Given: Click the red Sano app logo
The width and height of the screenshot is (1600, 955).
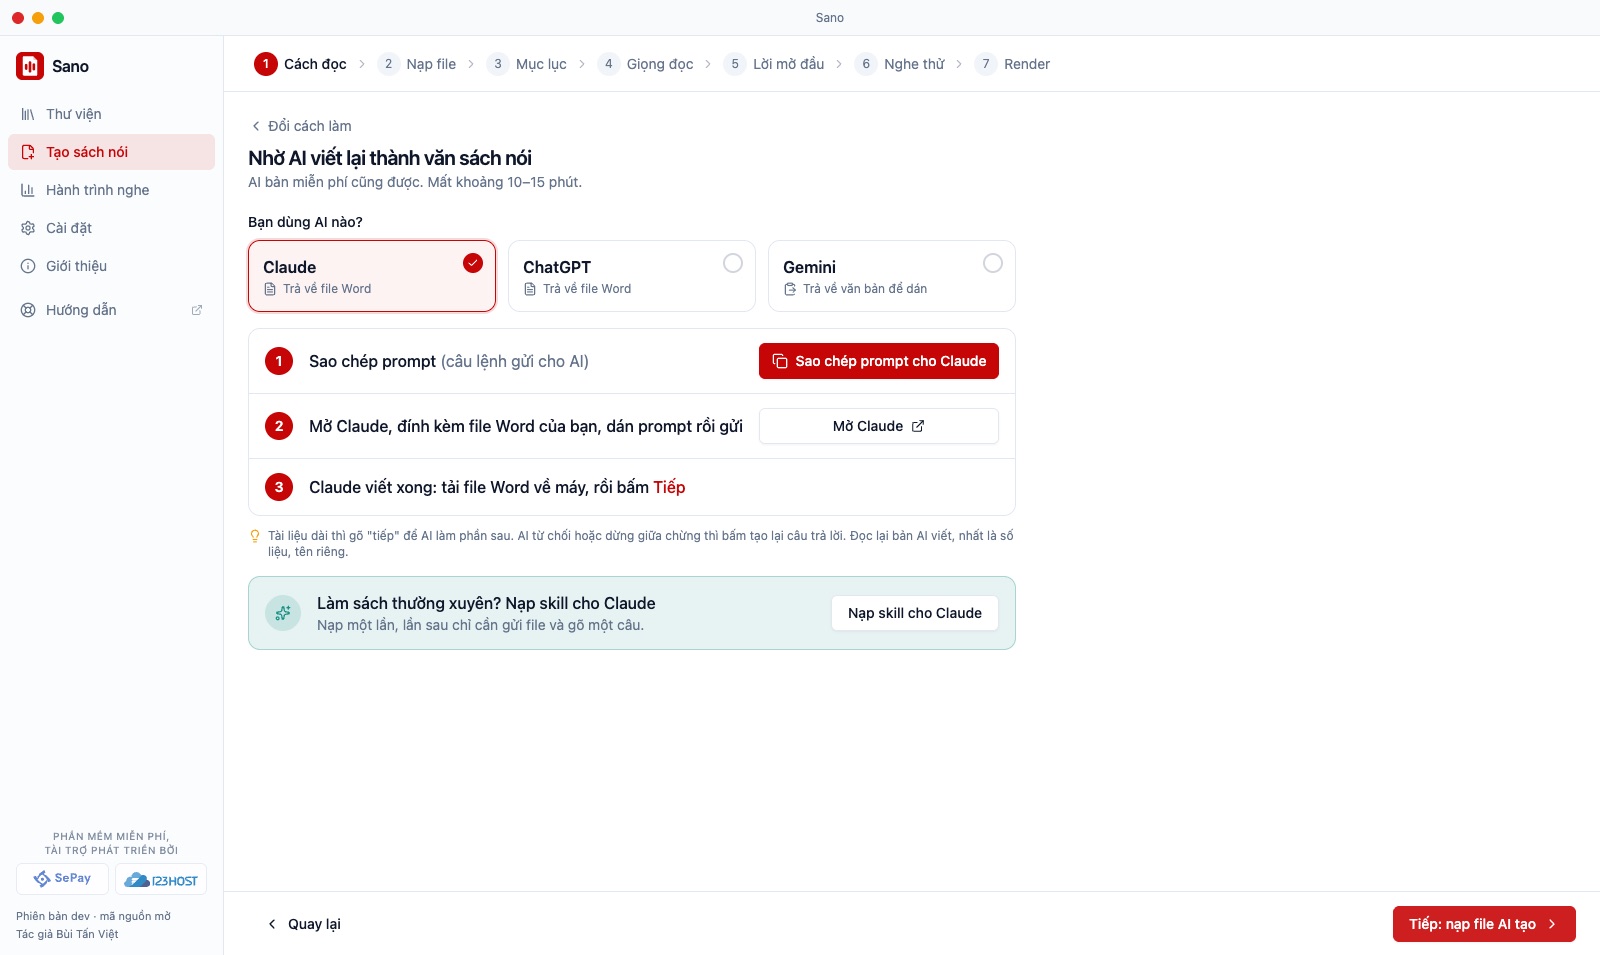Looking at the screenshot, I should click(x=30, y=66).
